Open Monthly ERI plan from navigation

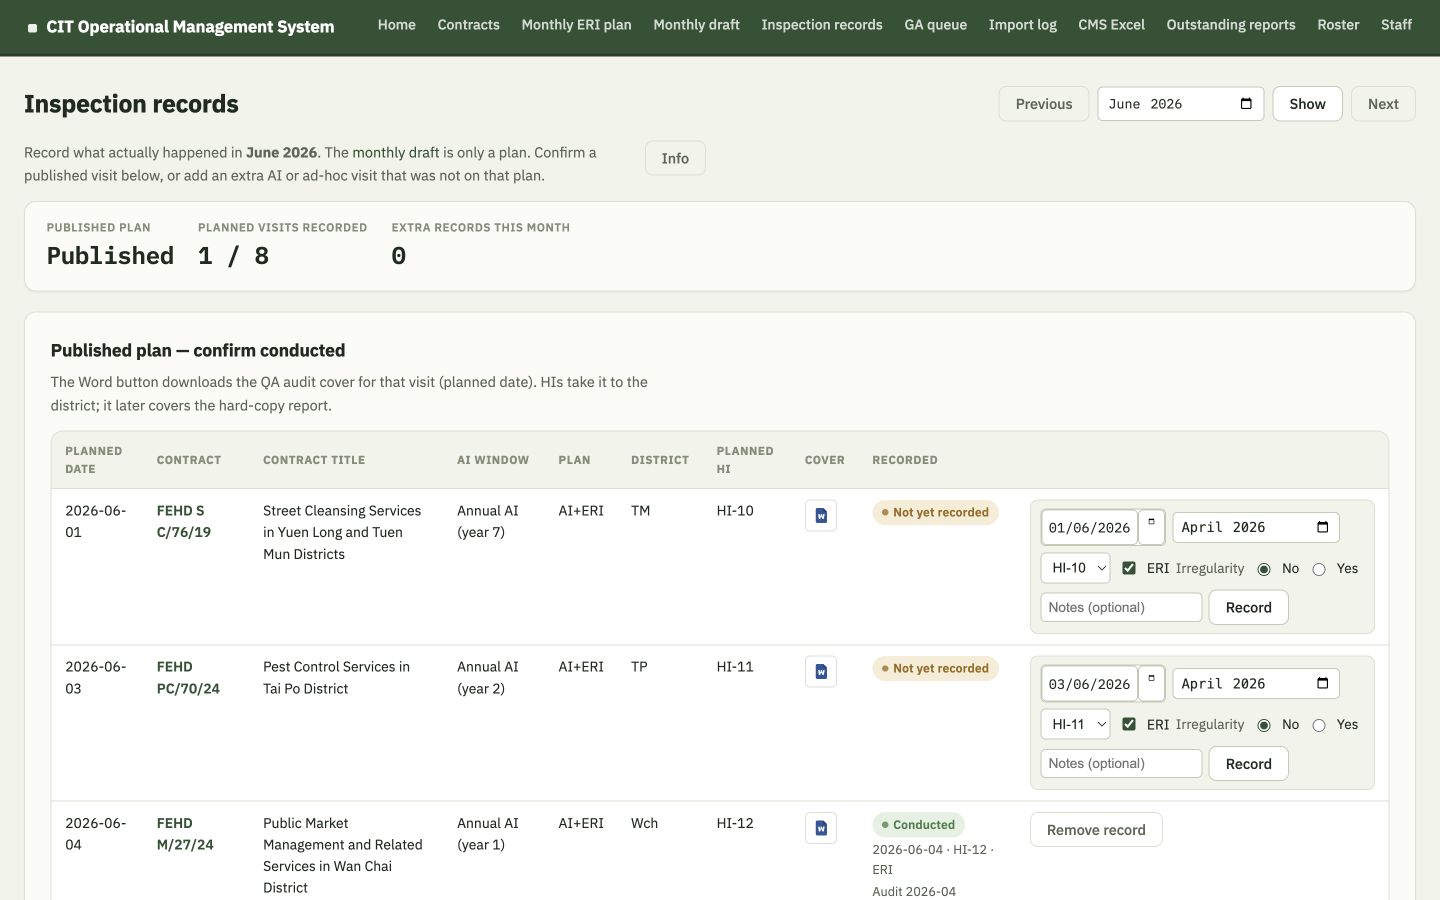point(576,25)
